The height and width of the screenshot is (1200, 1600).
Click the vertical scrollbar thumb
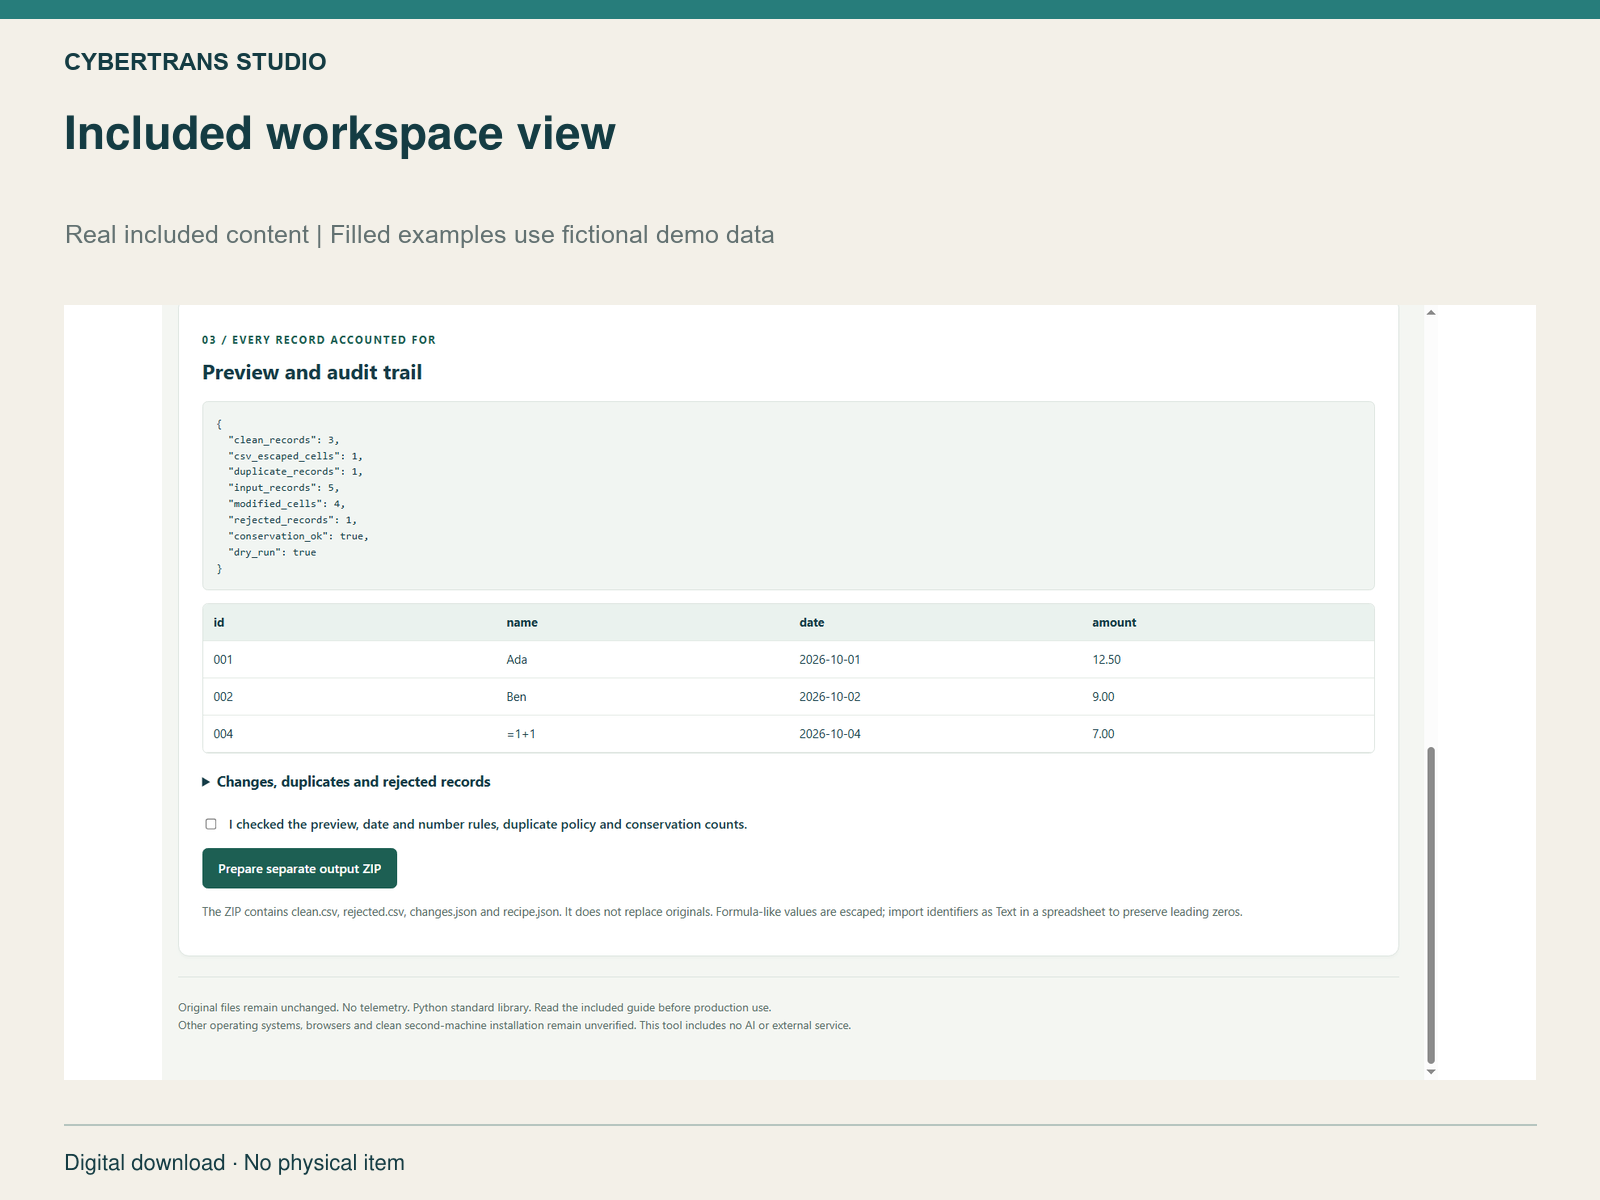pyautogui.click(x=1431, y=905)
